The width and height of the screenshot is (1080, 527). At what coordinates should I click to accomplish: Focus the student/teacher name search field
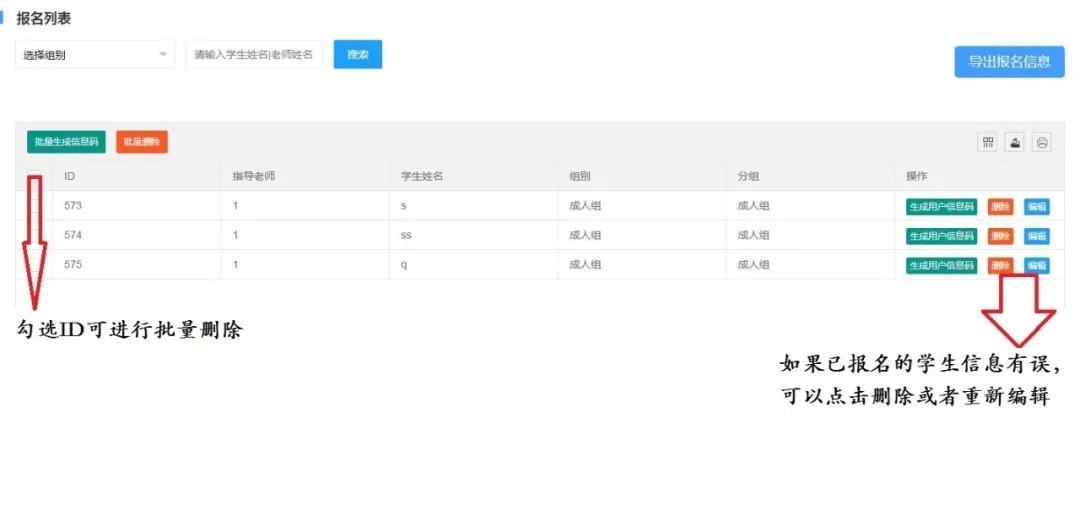point(254,55)
